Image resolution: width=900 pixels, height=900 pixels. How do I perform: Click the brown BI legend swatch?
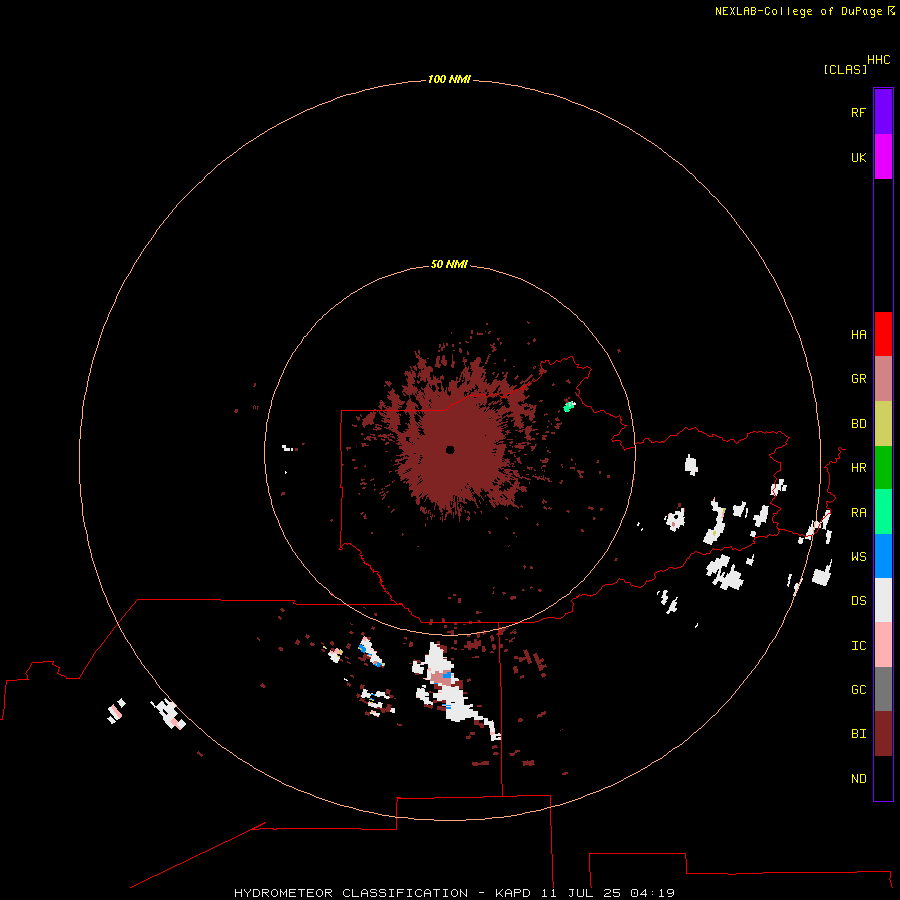pyautogui.click(x=883, y=734)
